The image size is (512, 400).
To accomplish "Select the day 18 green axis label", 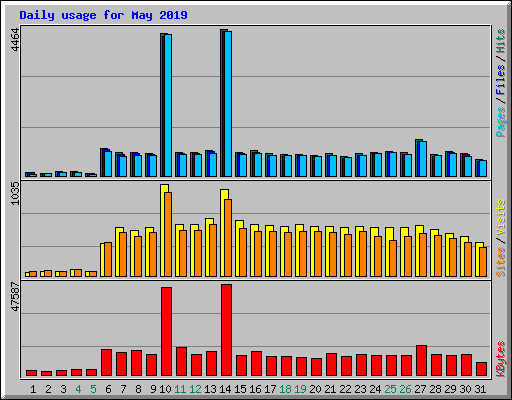I will click(x=285, y=389).
